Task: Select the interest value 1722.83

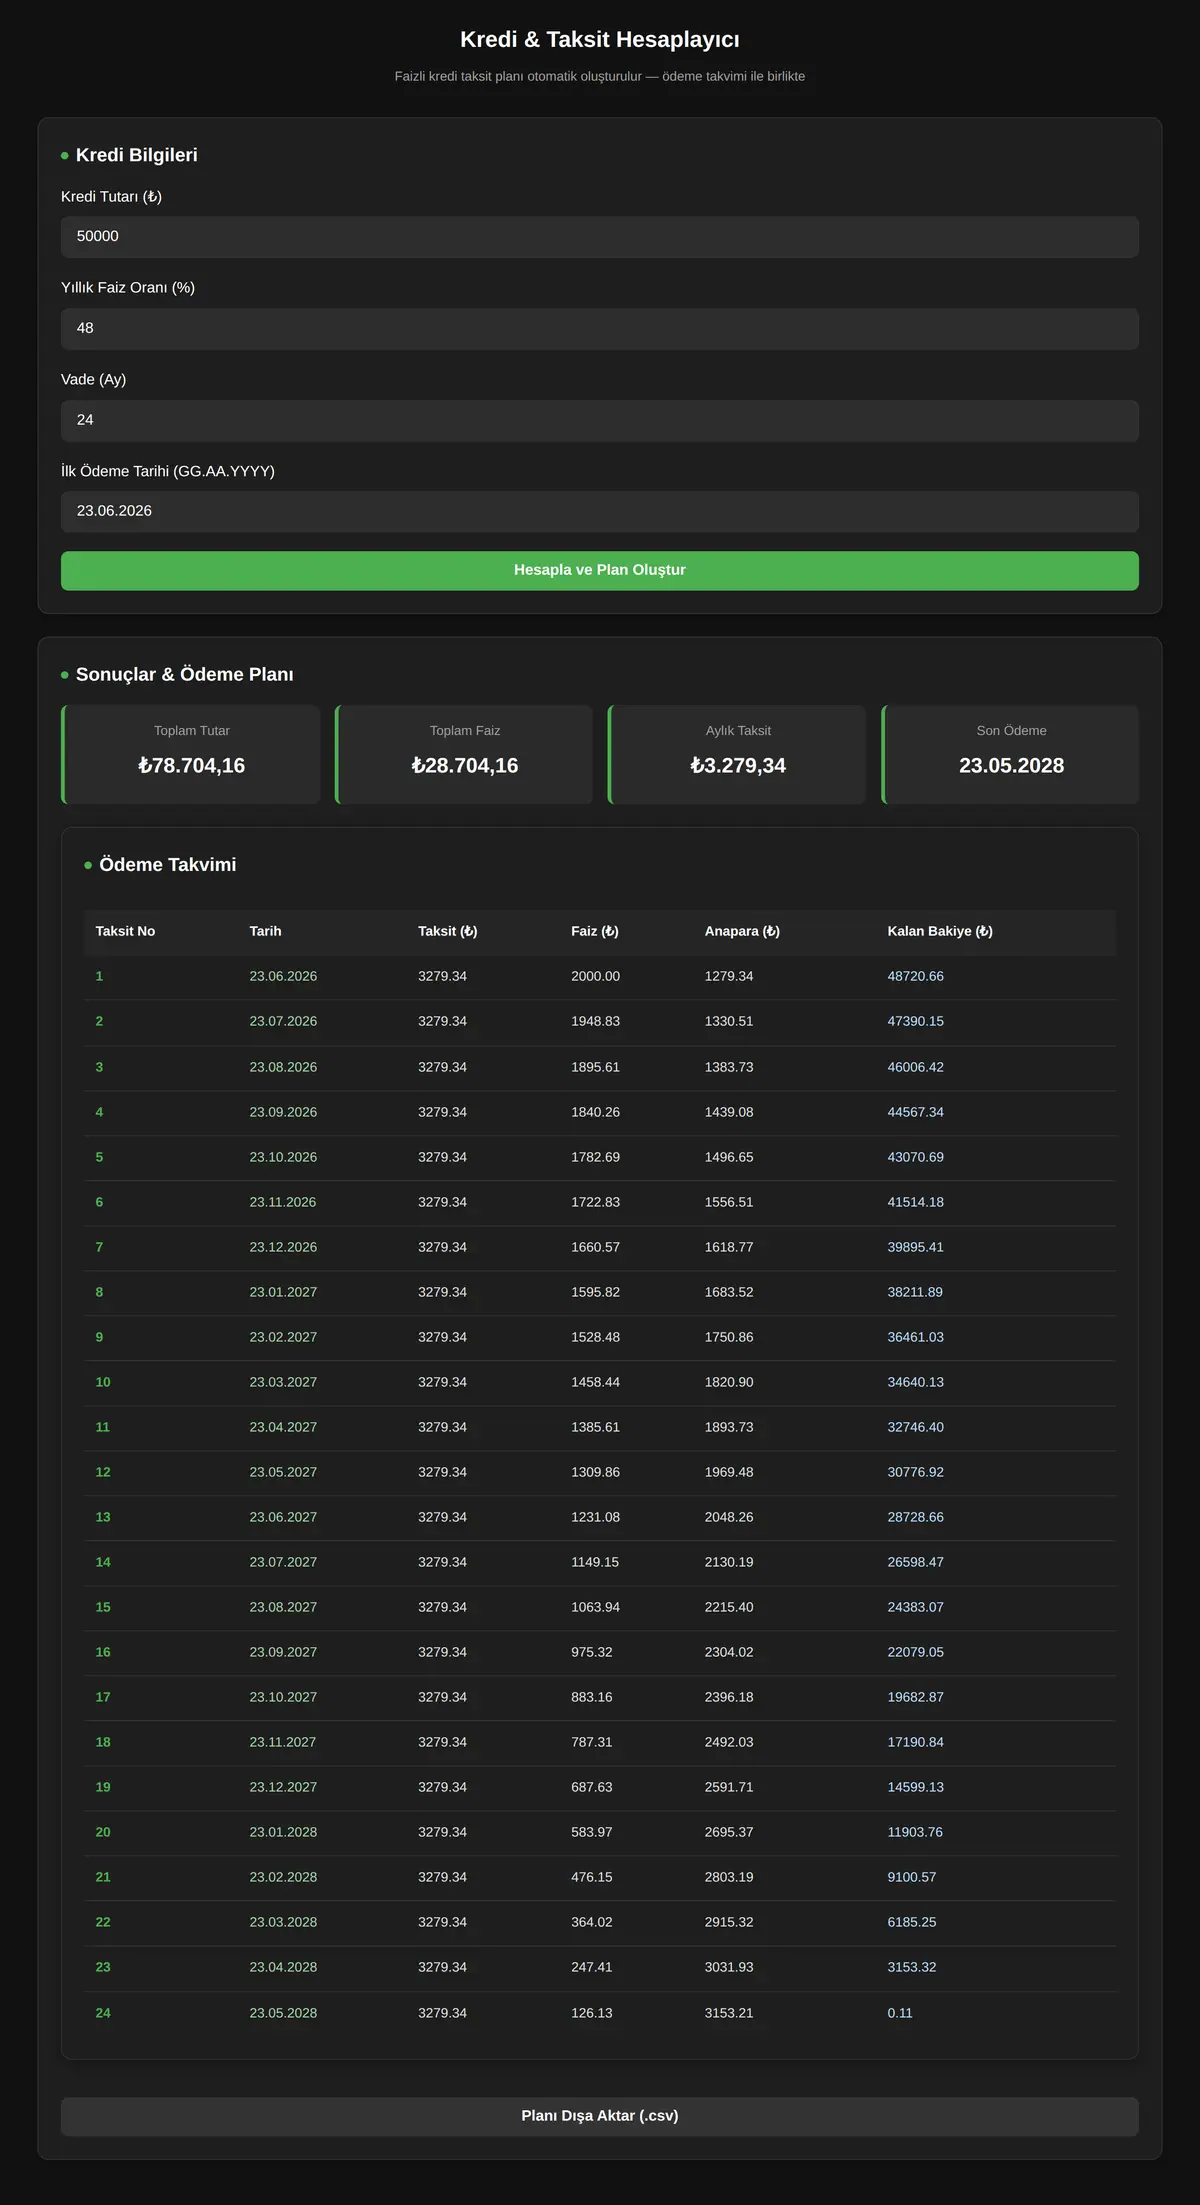Action: [x=595, y=1202]
